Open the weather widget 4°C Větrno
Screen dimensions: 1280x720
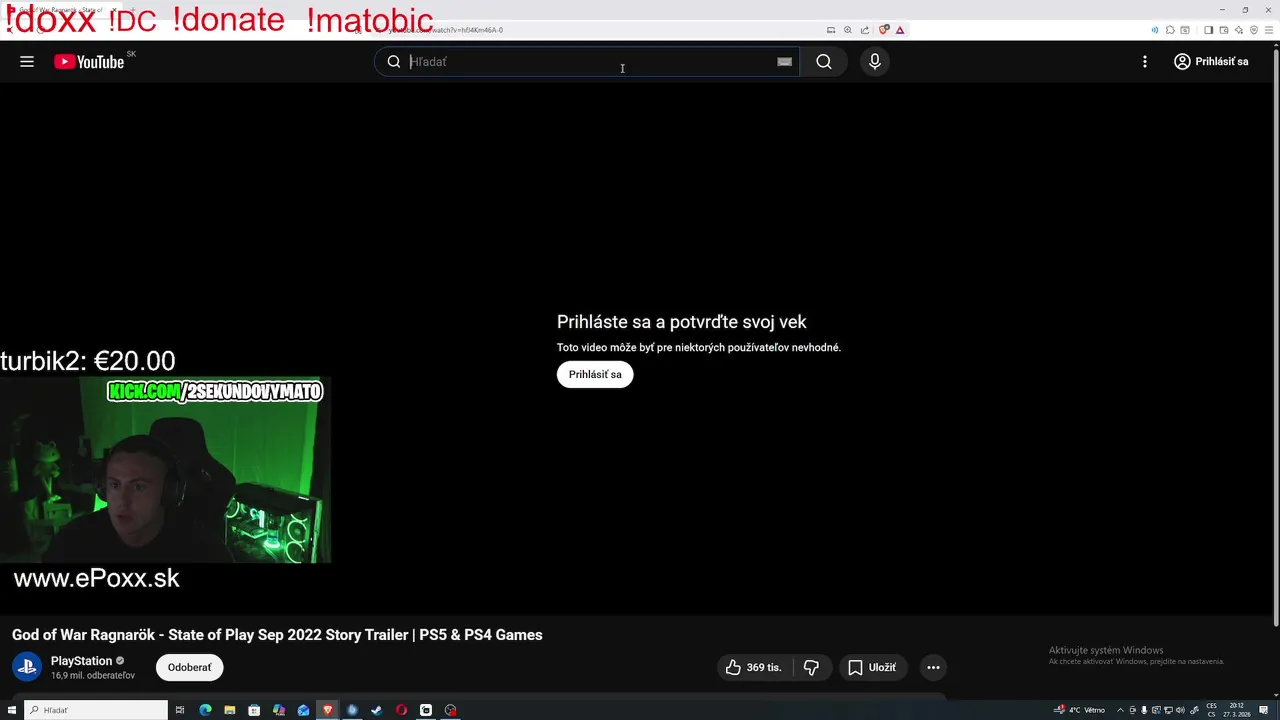[x=1079, y=710]
